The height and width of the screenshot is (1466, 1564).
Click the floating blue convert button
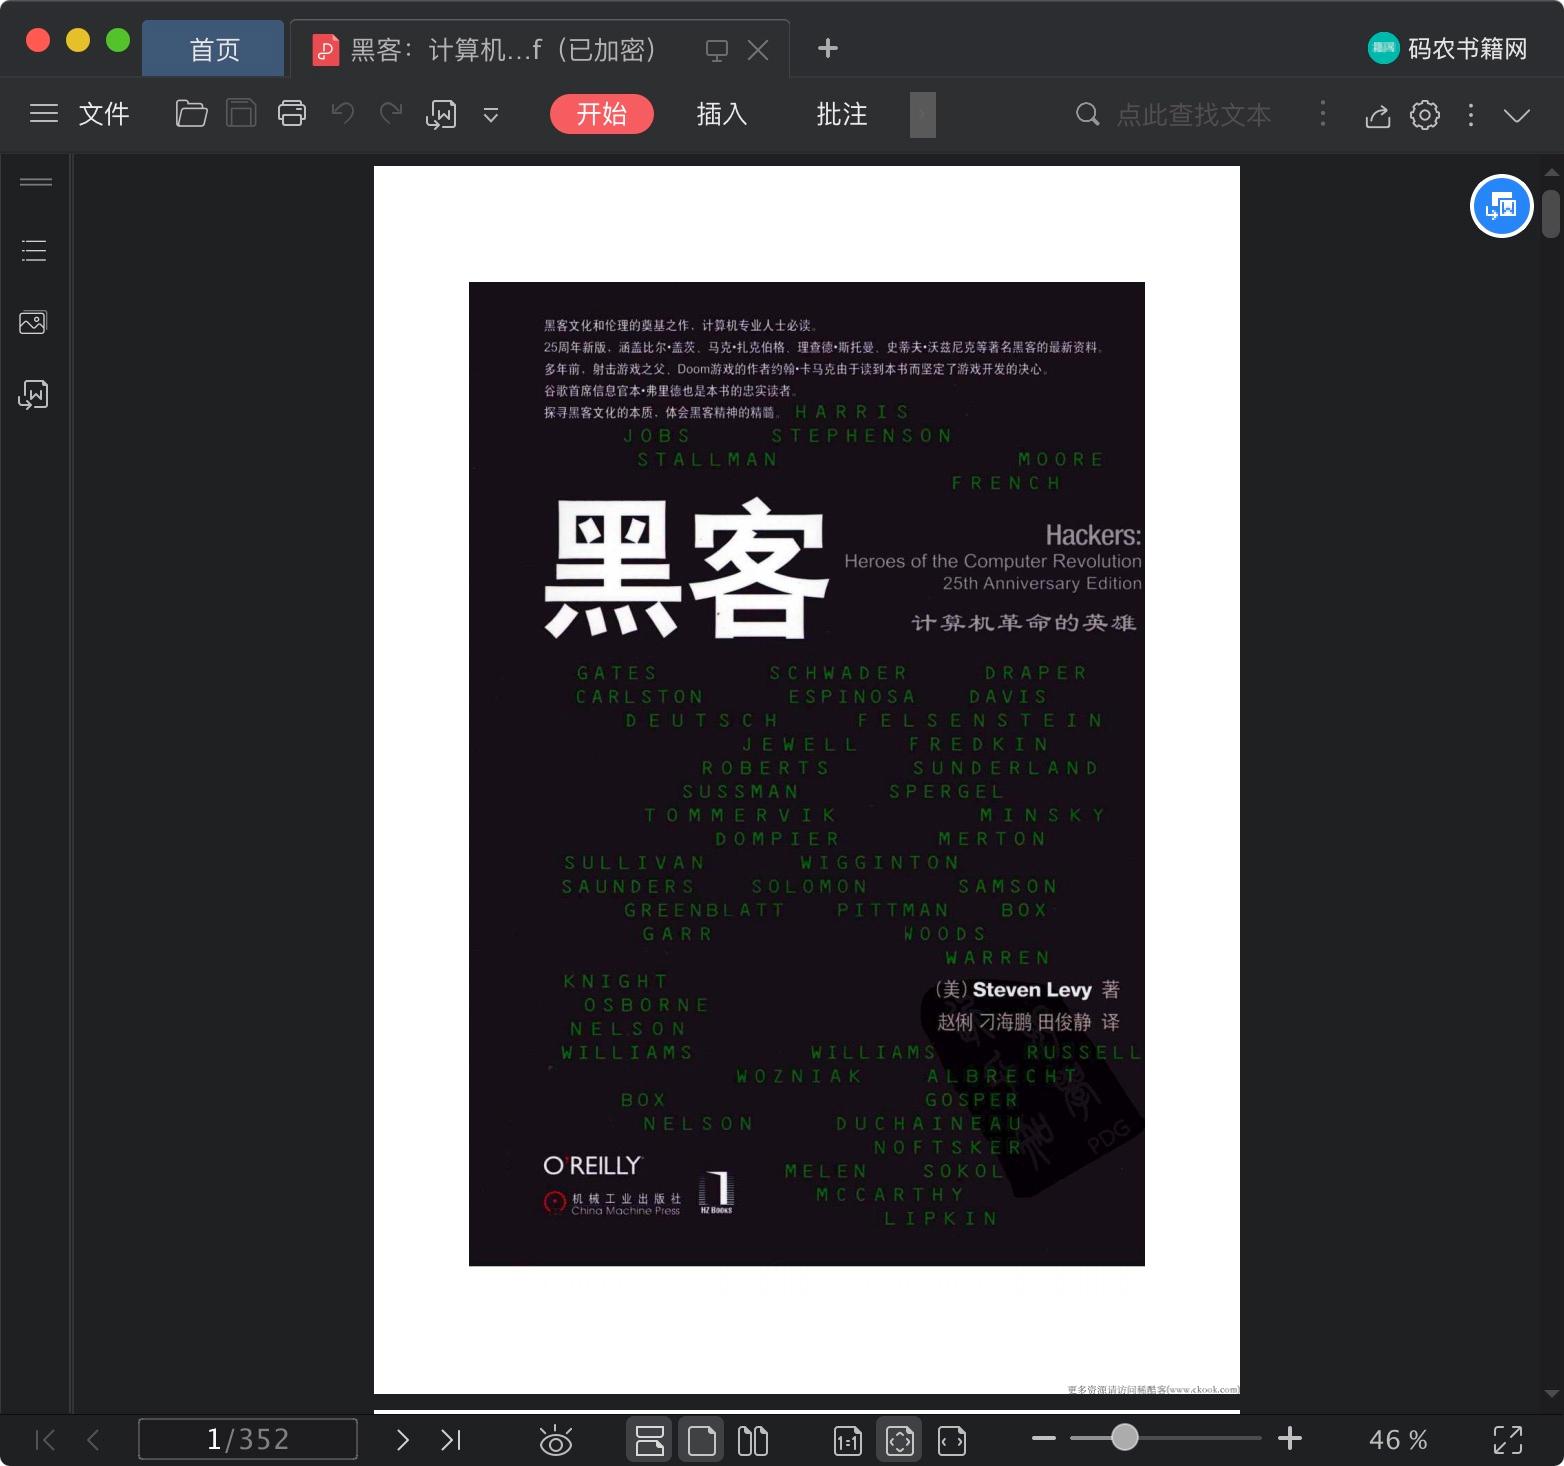[1501, 206]
